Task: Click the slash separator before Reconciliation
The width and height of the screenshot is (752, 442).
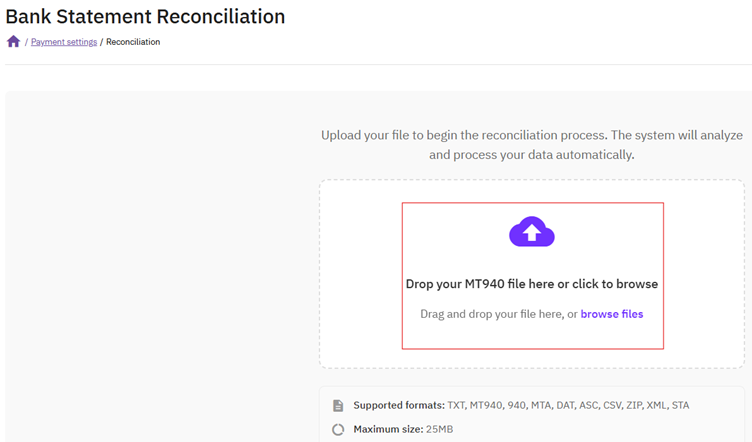Action: click(101, 42)
